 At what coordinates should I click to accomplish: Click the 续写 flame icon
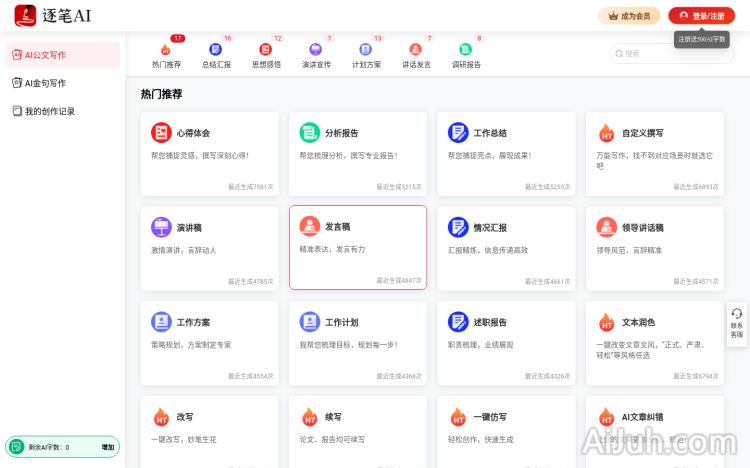coord(309,417)
